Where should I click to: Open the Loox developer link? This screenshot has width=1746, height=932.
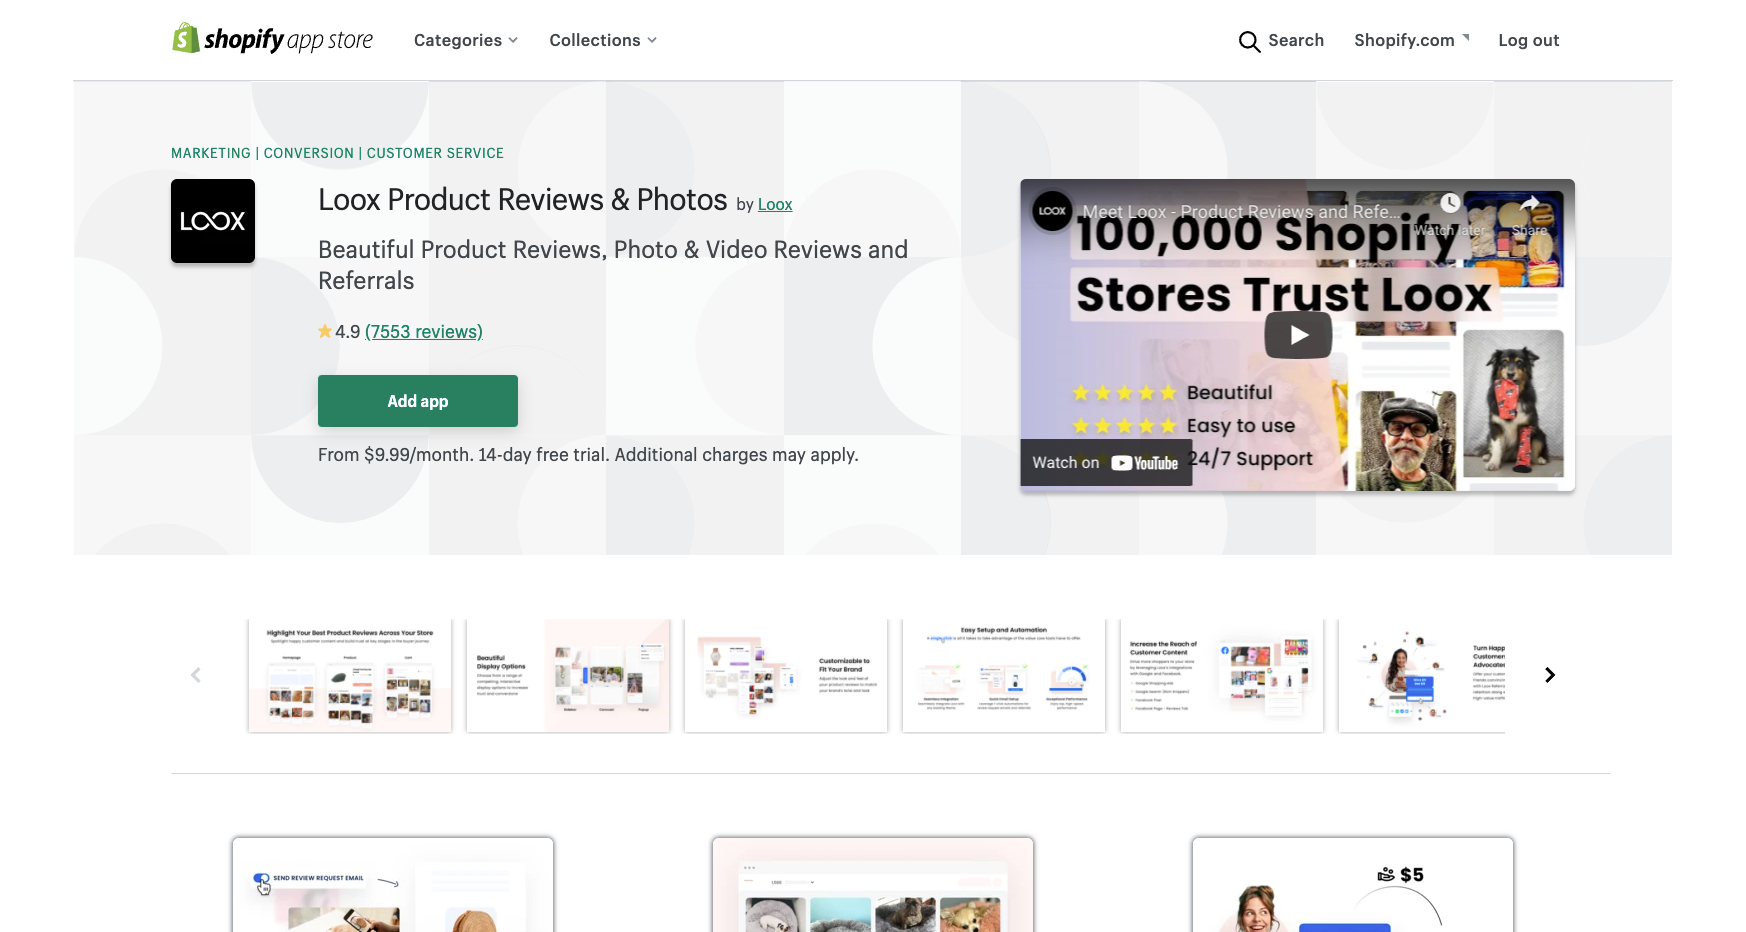tap(775, 204)
